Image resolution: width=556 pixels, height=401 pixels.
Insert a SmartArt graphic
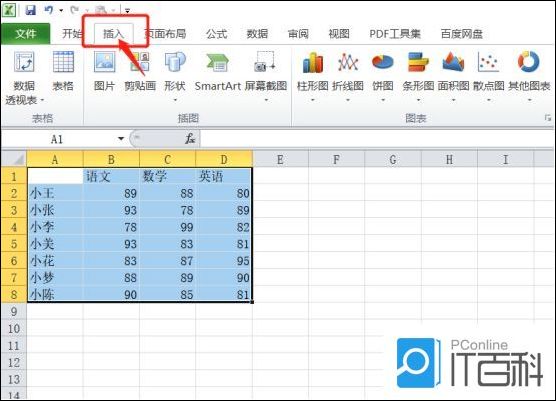pos(217,71)
